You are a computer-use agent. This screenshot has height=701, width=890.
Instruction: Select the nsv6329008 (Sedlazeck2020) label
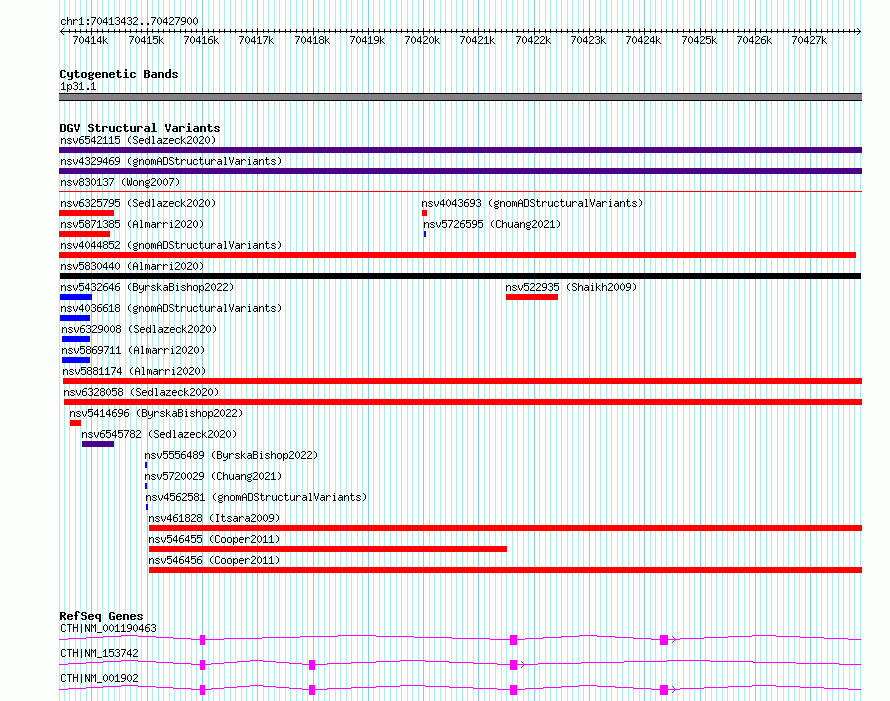(x=139, y=329)
